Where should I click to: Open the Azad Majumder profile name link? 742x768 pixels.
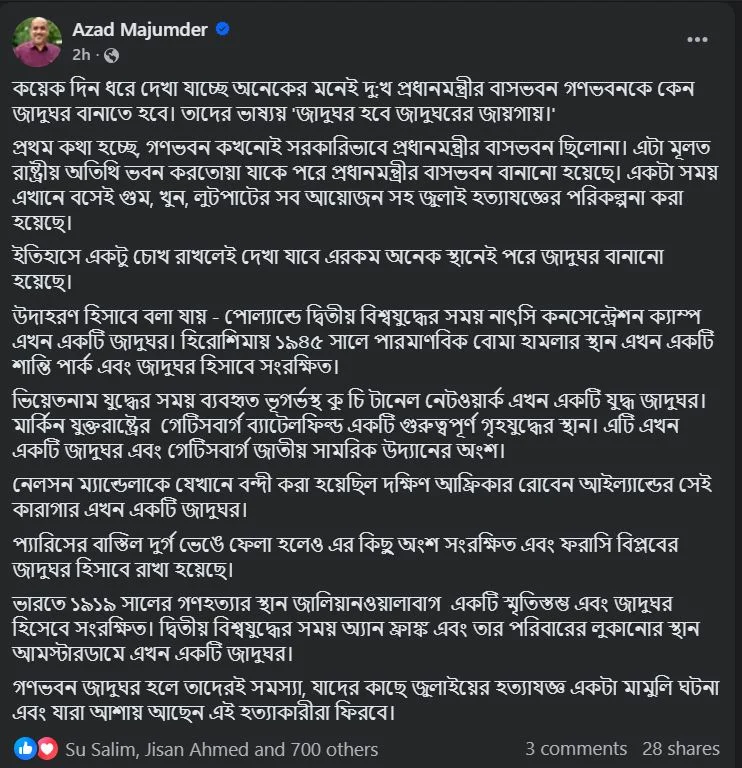pos(139,30)
